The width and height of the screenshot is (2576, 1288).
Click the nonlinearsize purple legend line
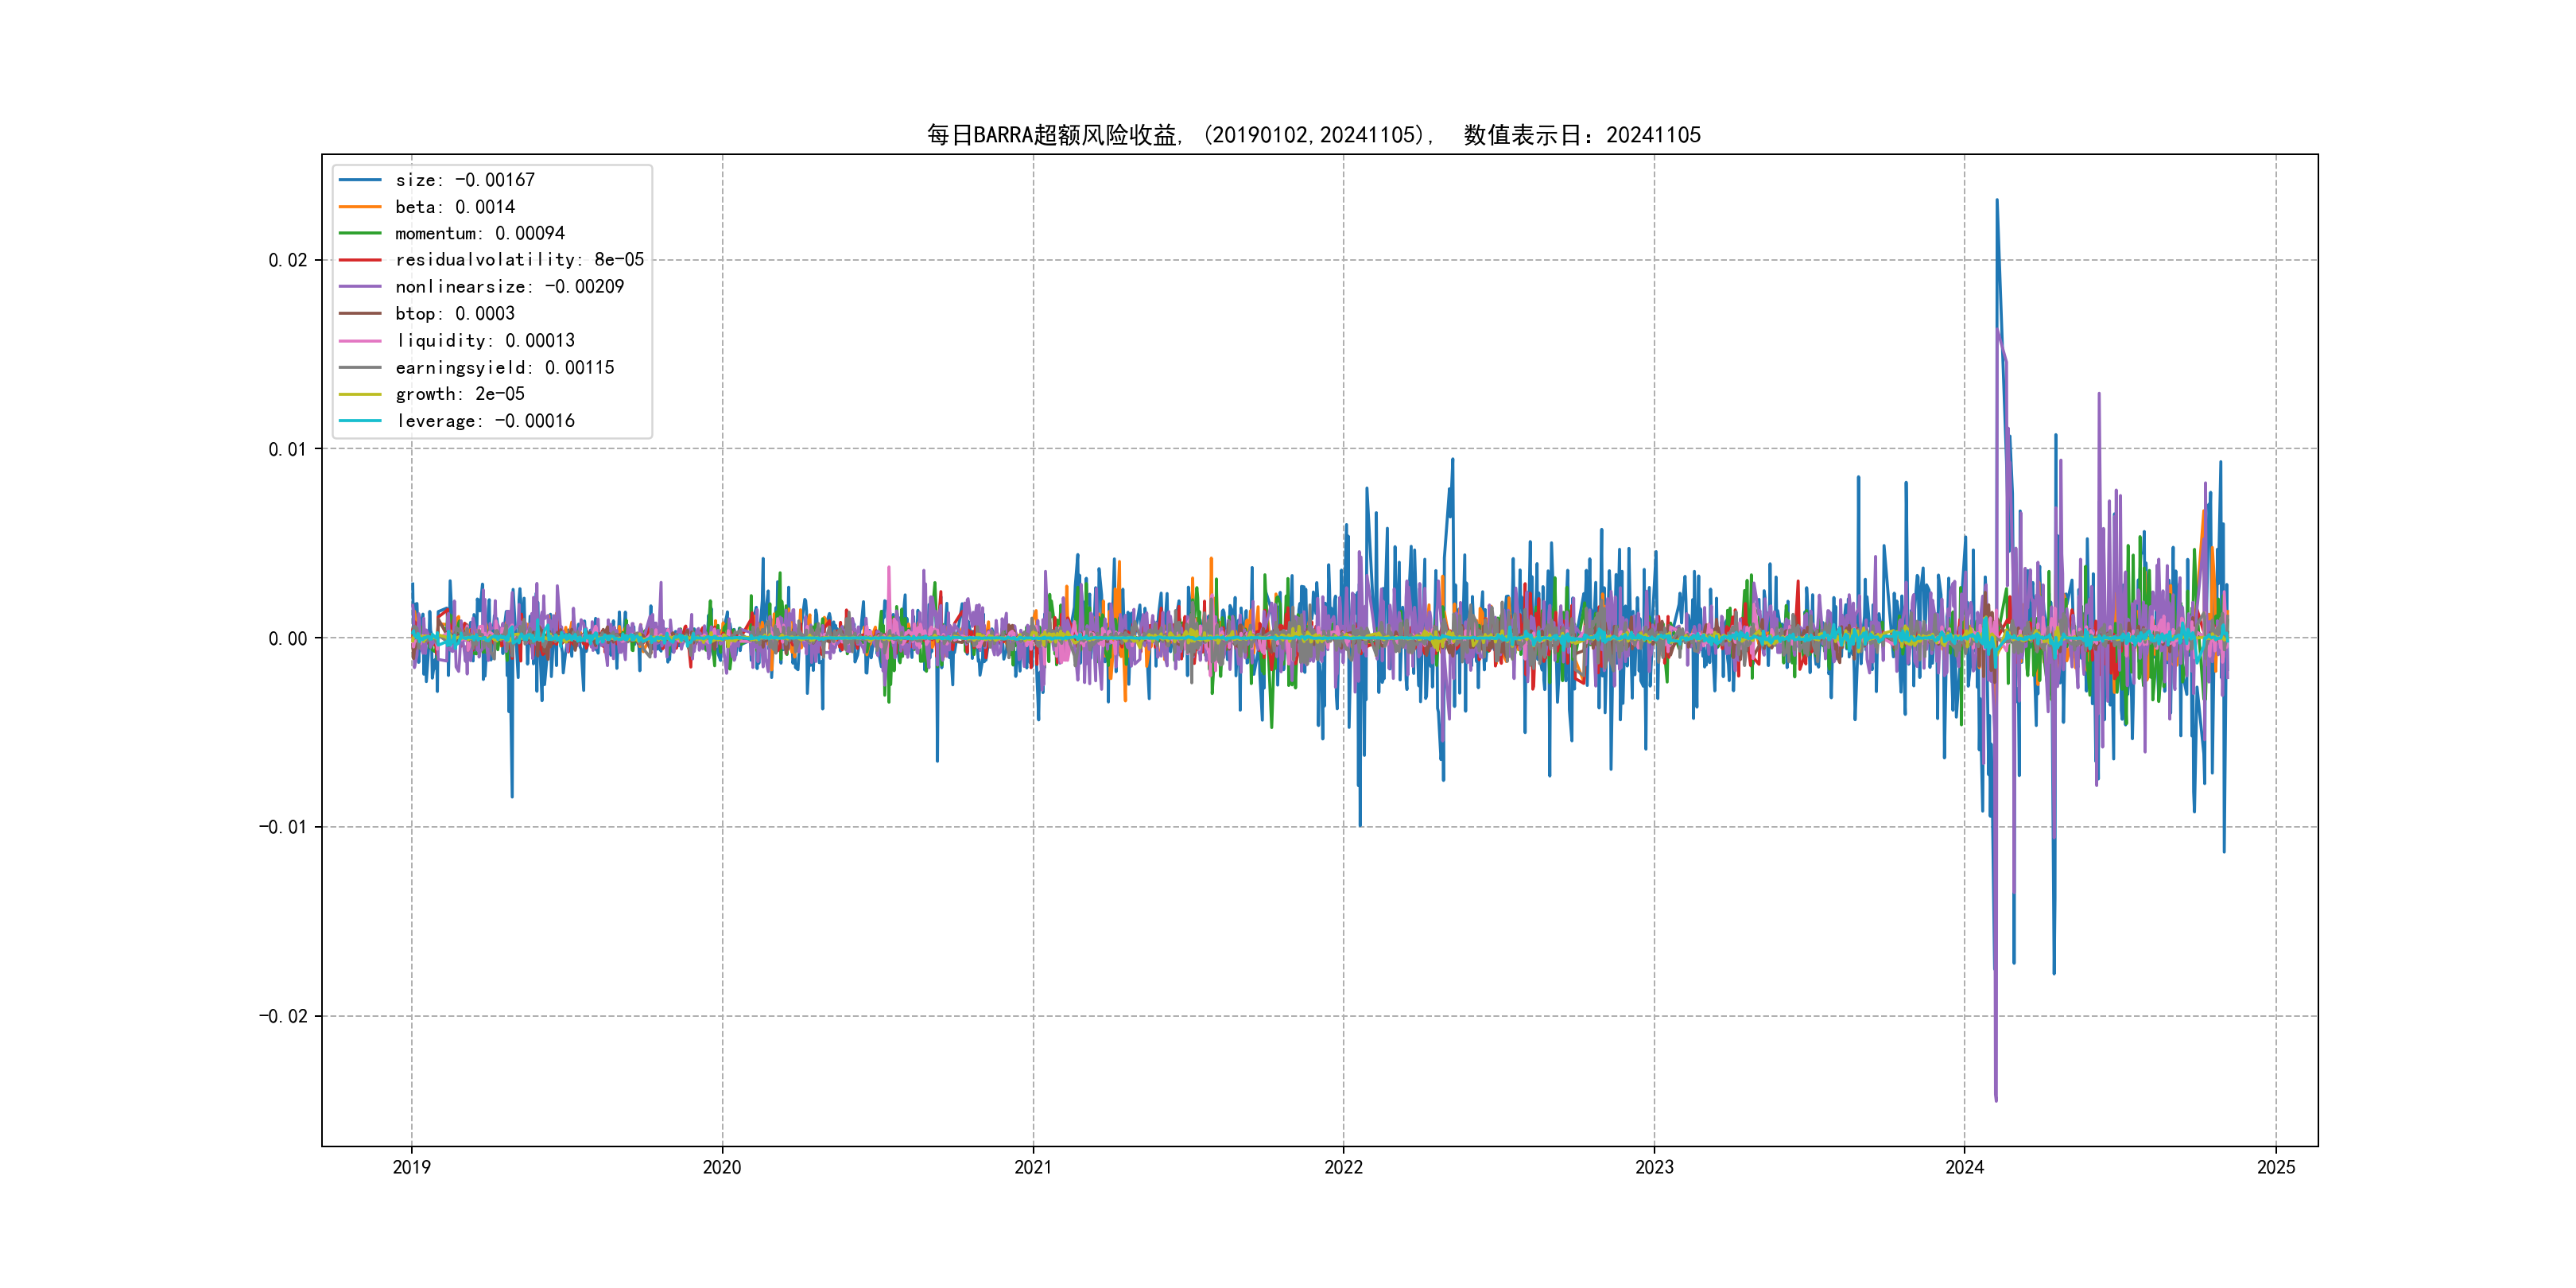tap(360, 287)
